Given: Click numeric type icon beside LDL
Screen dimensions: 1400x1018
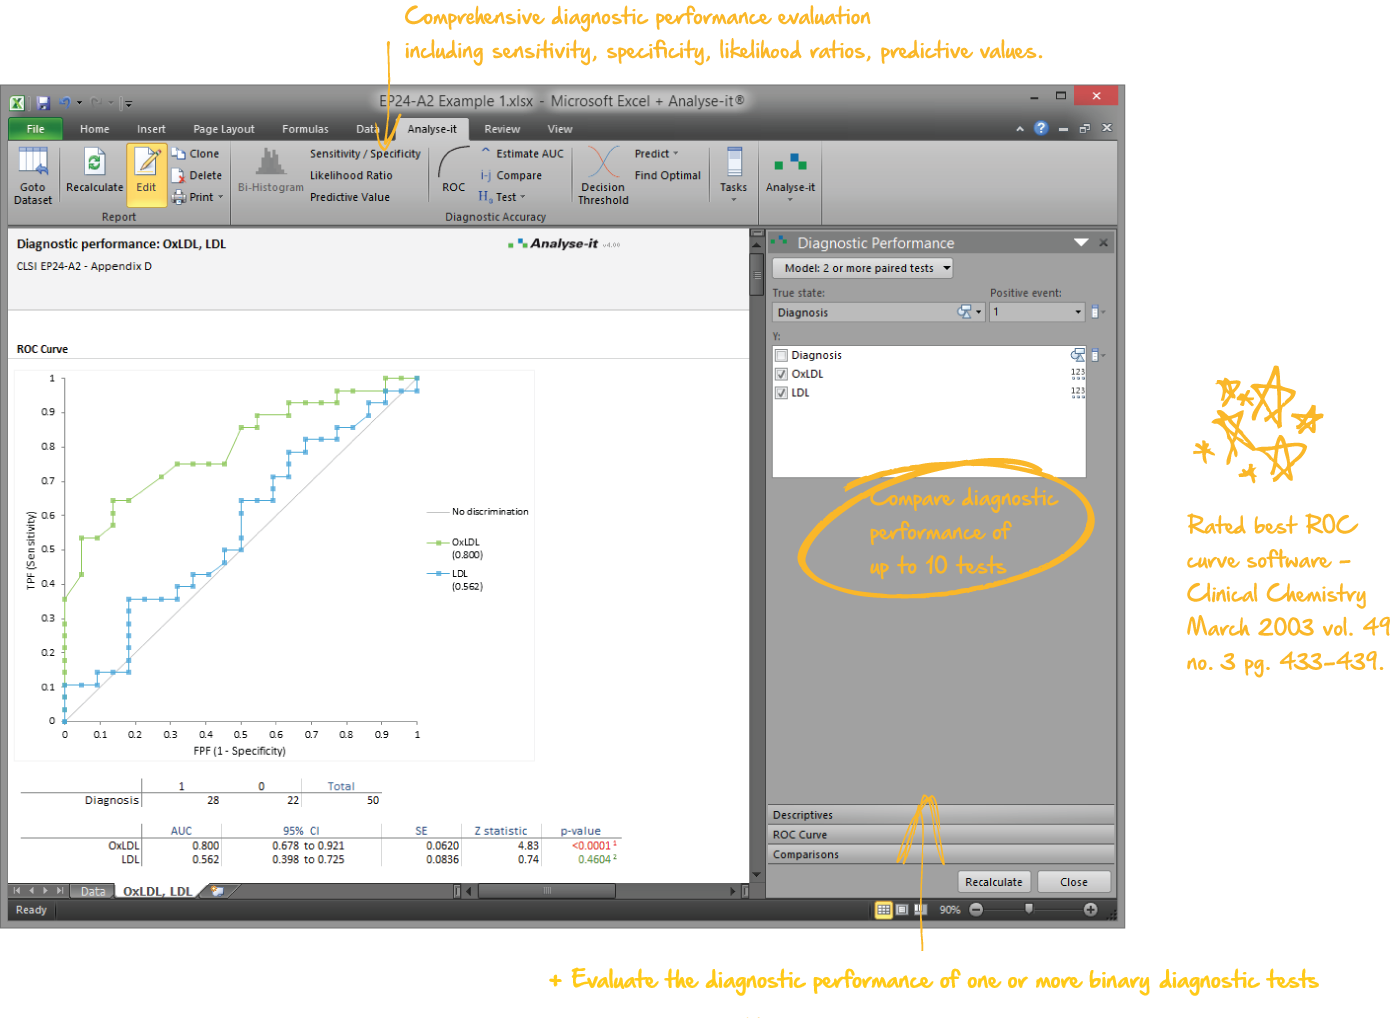Looking at the screenshot, I should (1078, 393).
